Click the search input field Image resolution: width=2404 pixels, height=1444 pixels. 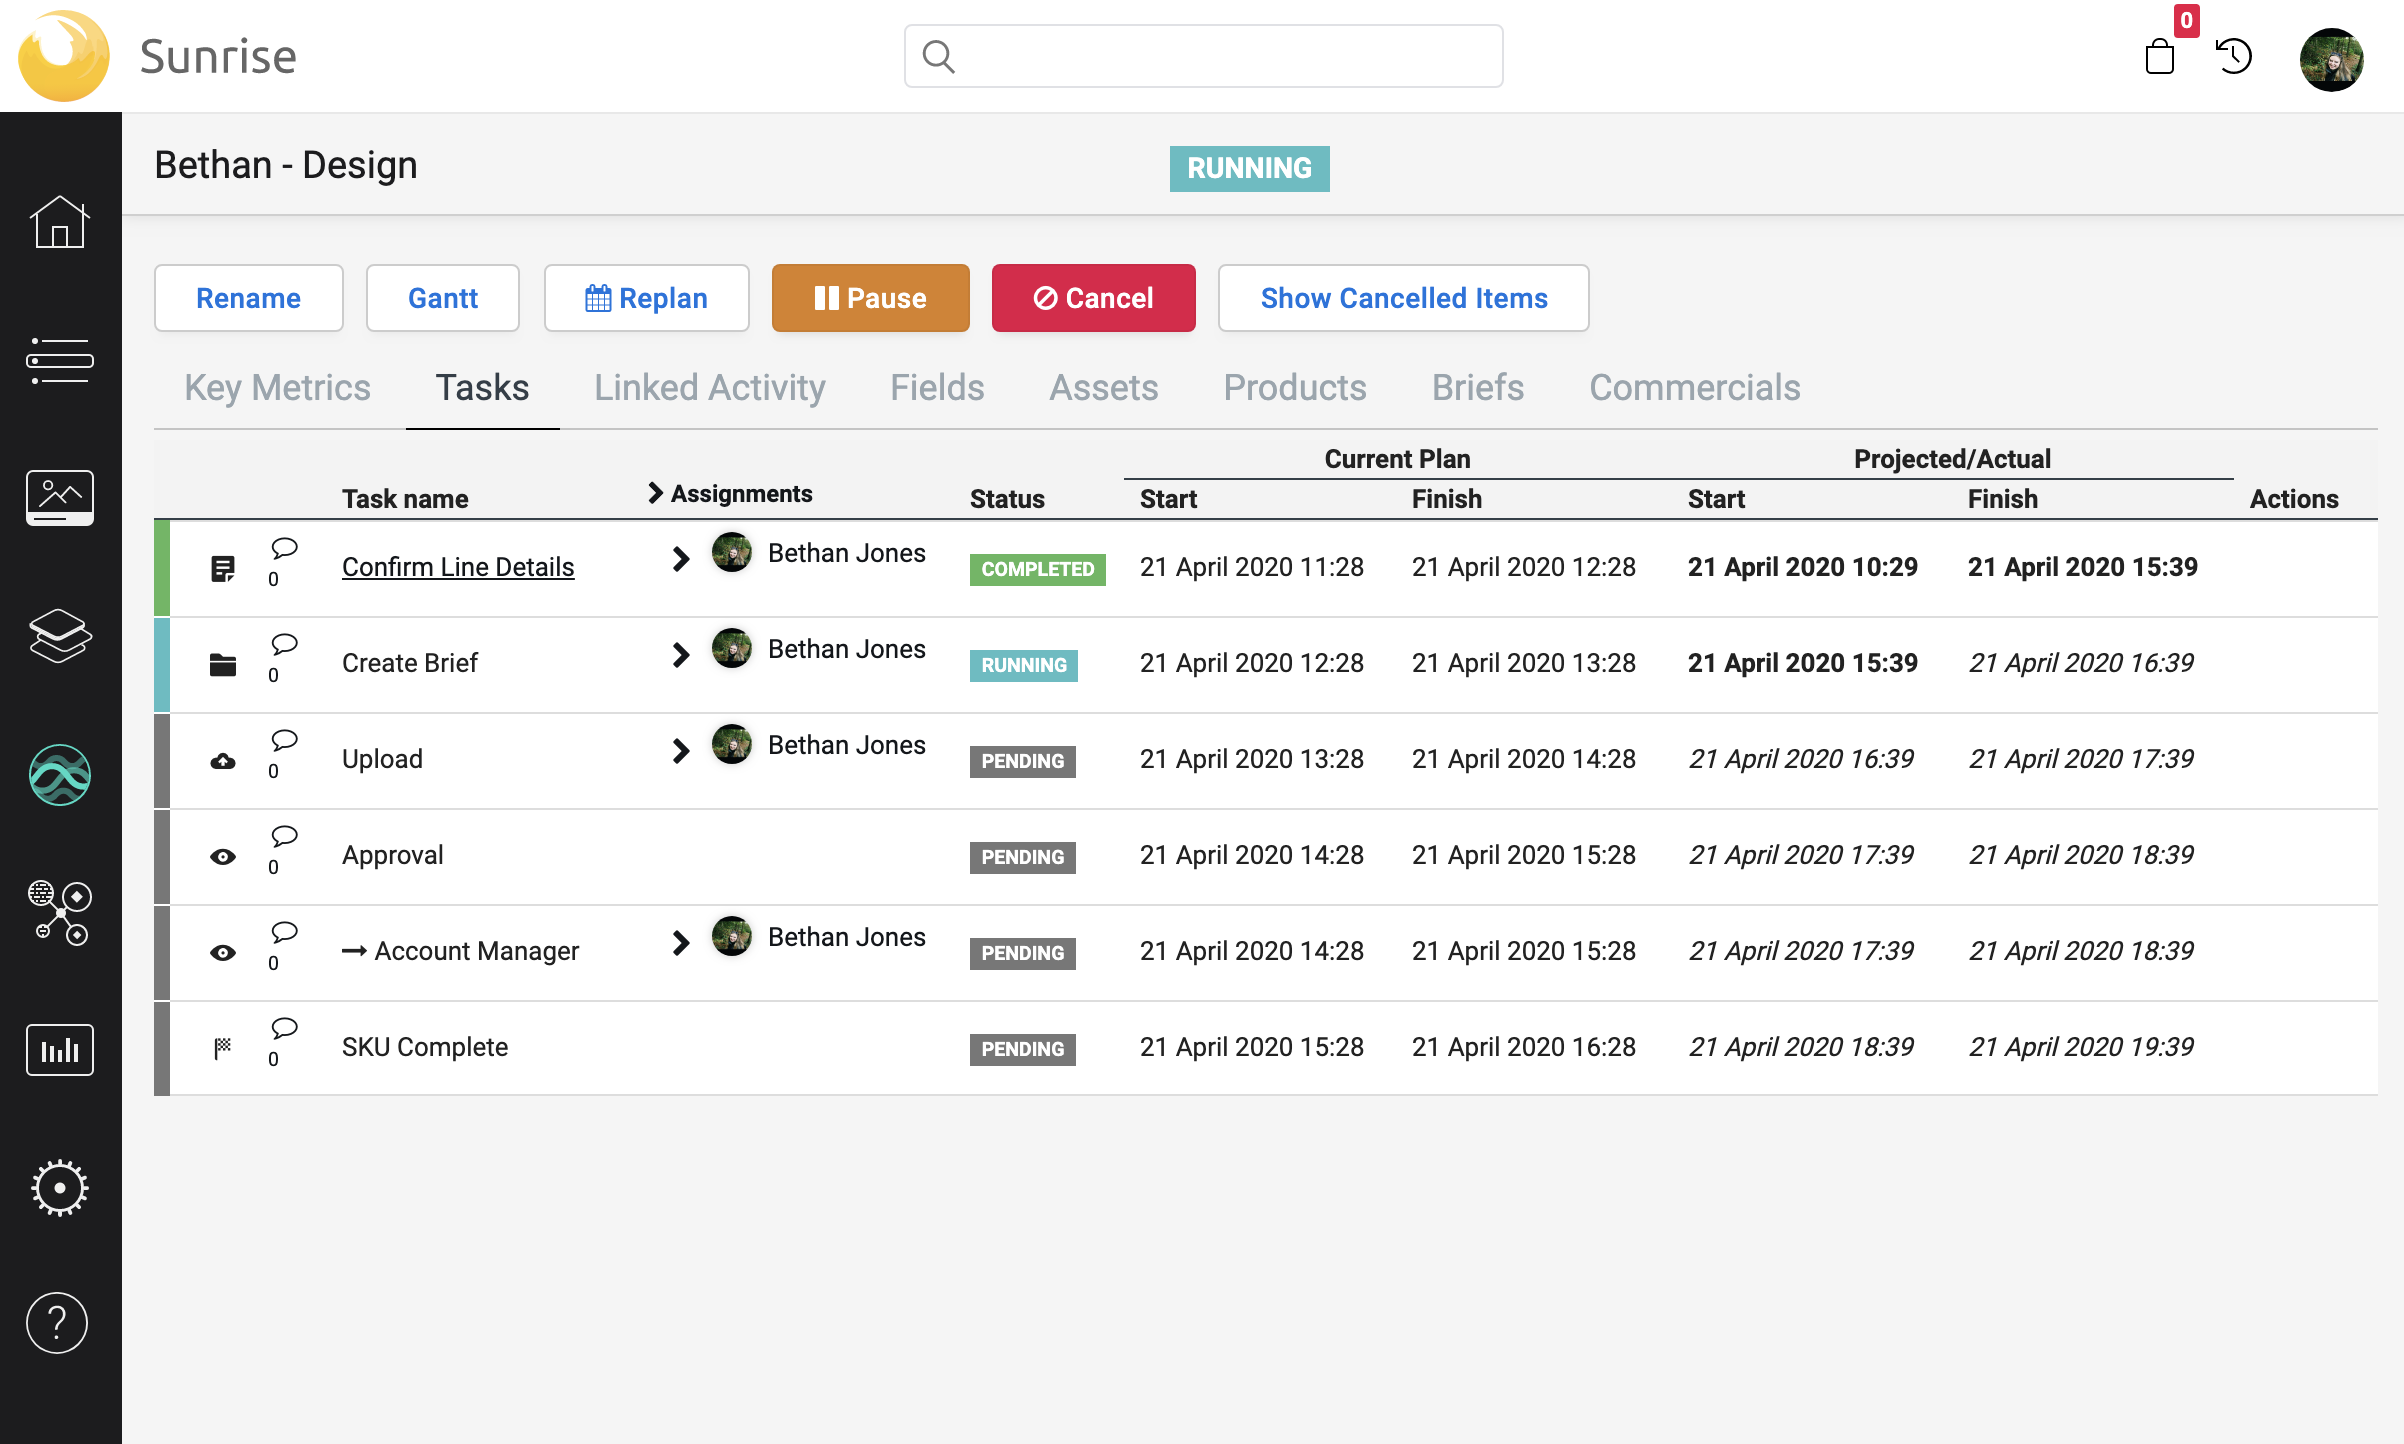click(1203, 57)
